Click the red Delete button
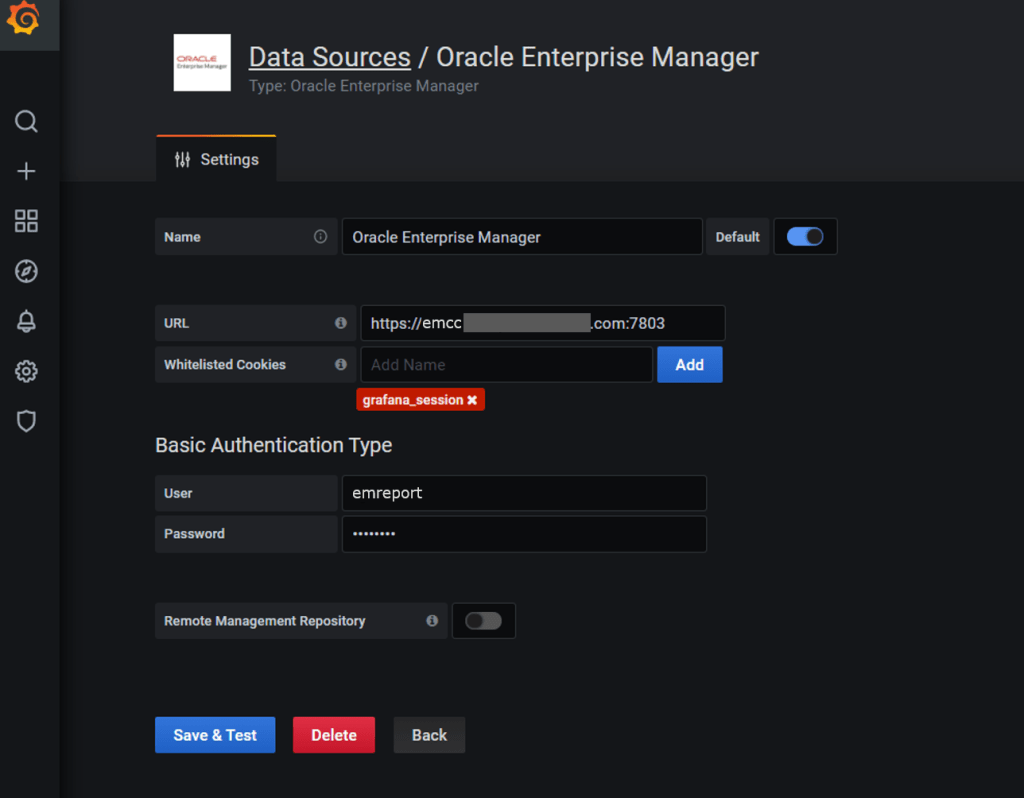Screen dimensions: 1024x798 pos(333,735)
